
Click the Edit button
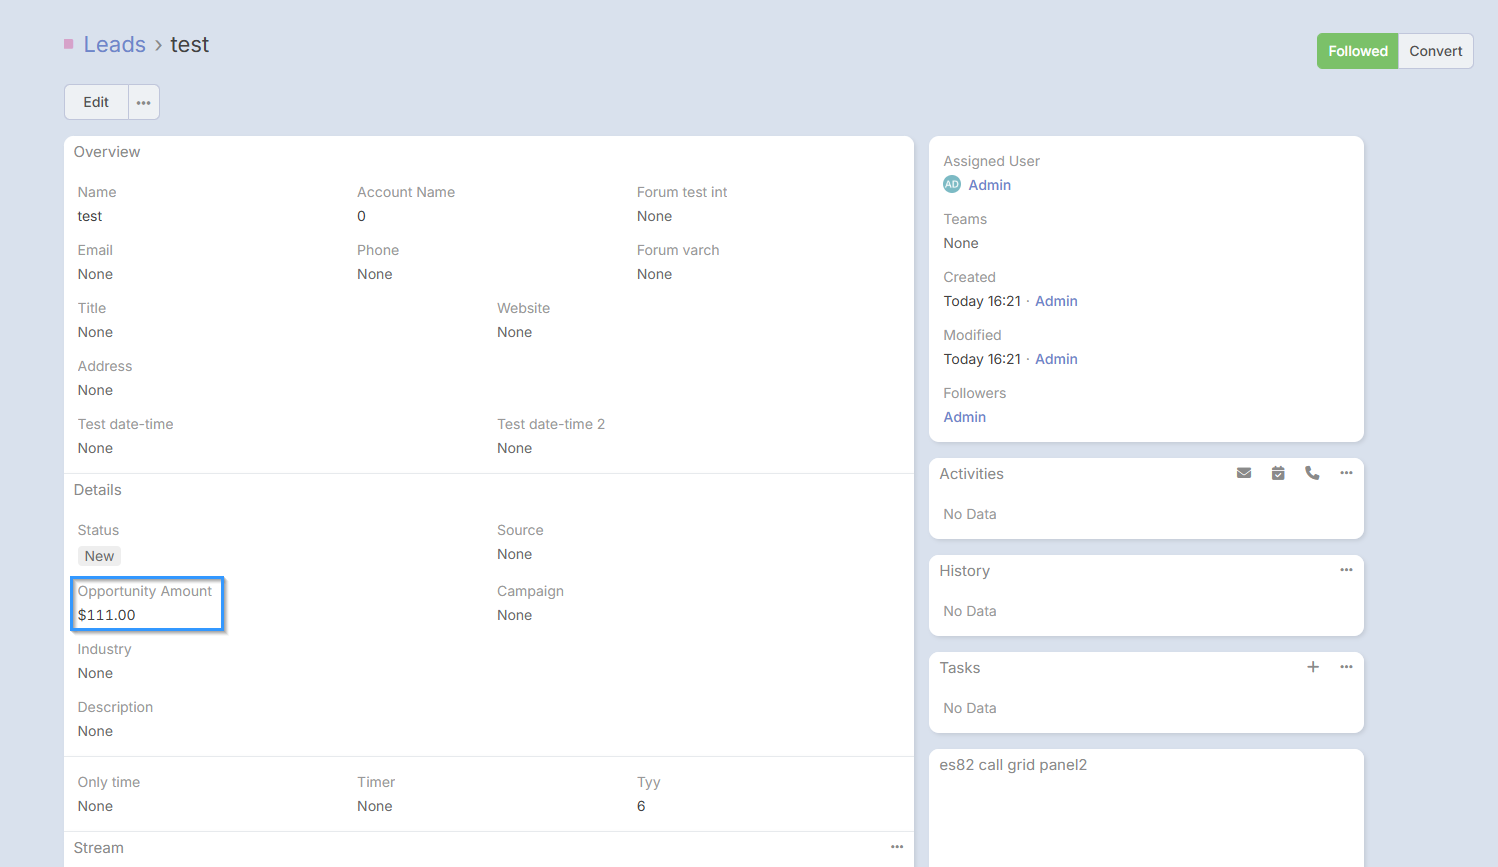(96, 102)
